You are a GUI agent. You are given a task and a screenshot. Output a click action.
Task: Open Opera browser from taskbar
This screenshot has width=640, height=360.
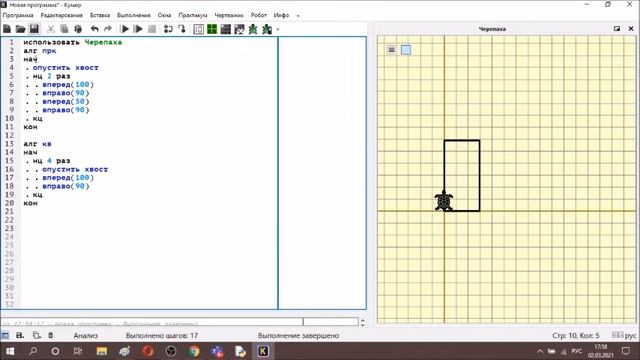pyautogui.click(x=148, y=351)
